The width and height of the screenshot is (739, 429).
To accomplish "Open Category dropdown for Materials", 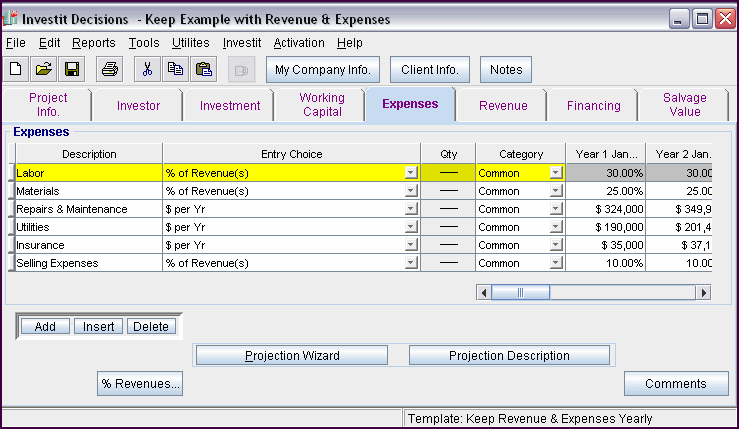I will click(556, 191).
